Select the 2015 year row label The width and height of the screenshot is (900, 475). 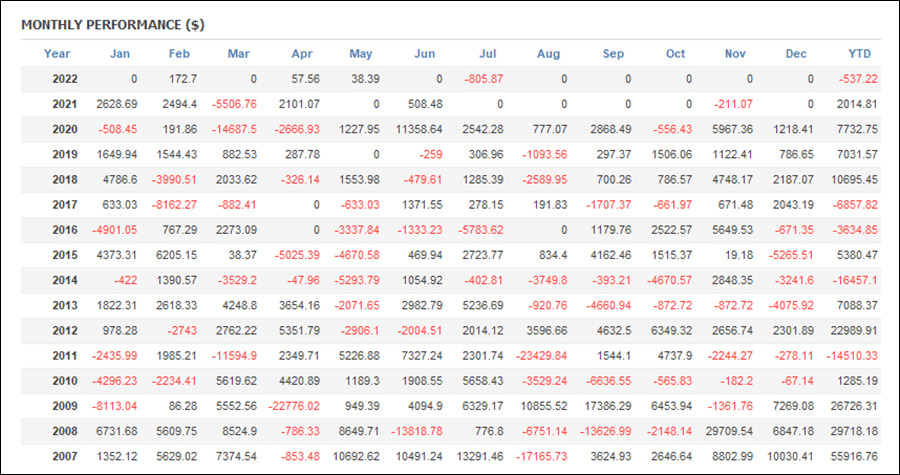click(x=65, y=255)
